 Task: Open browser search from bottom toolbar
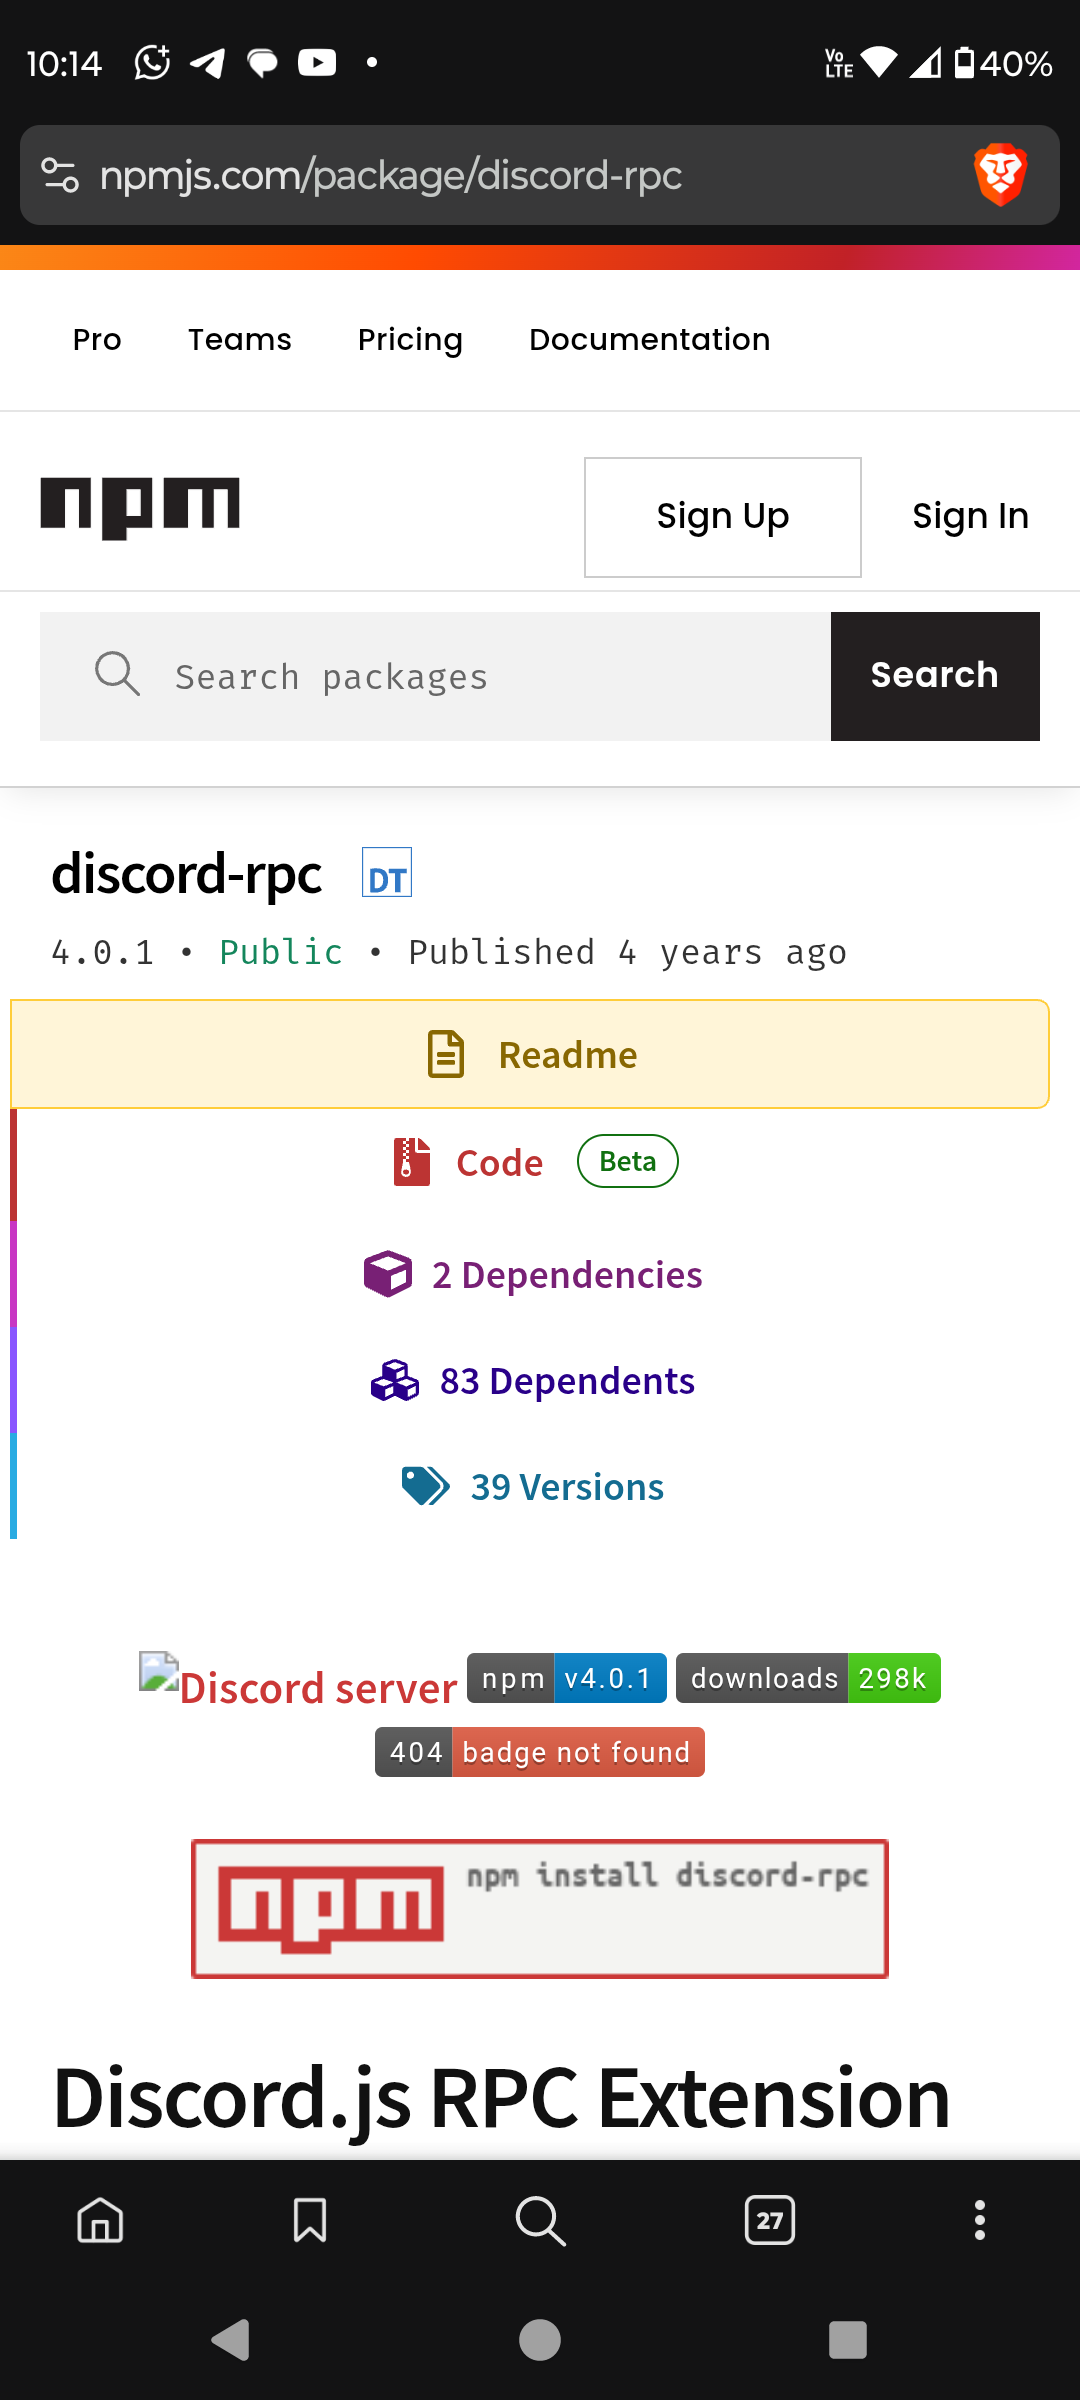click(540, 2220)
